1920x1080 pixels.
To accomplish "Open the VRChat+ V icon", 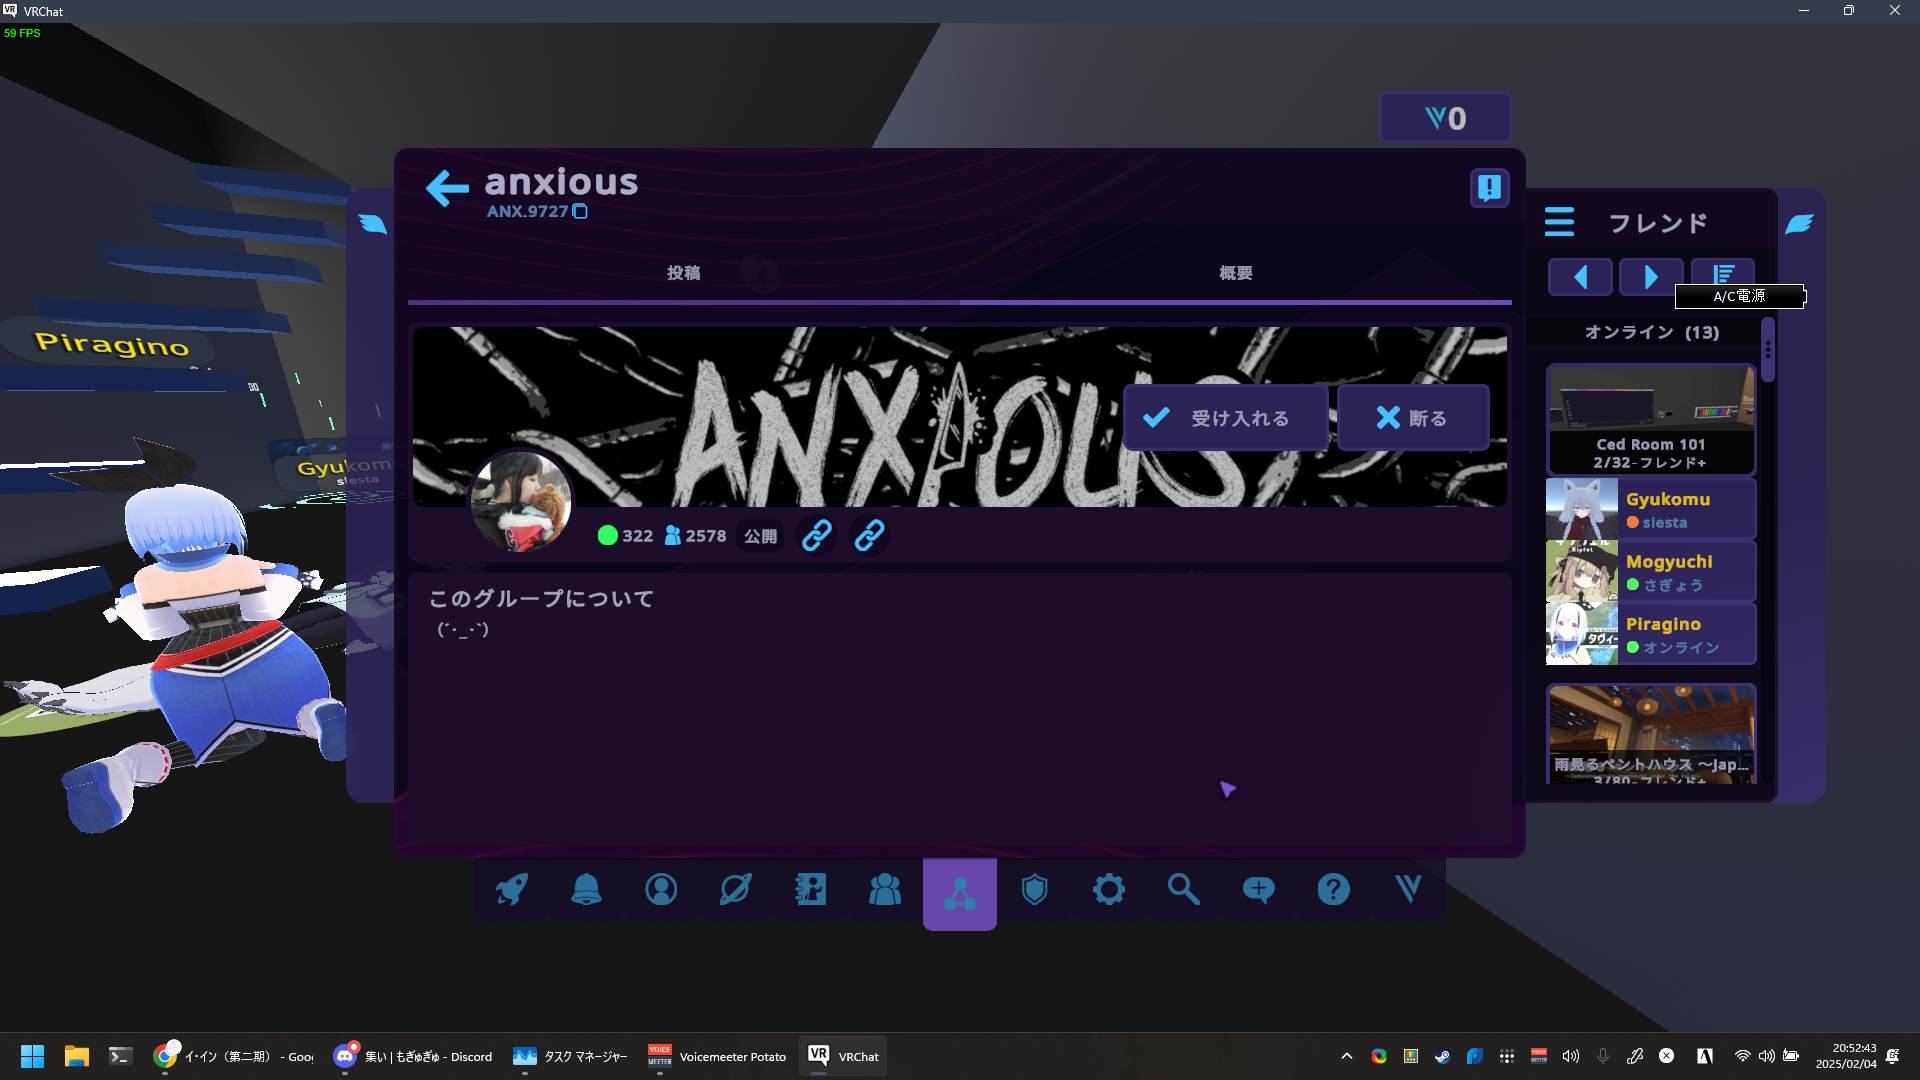I will pyautogui.click(x=1407, y=889).
